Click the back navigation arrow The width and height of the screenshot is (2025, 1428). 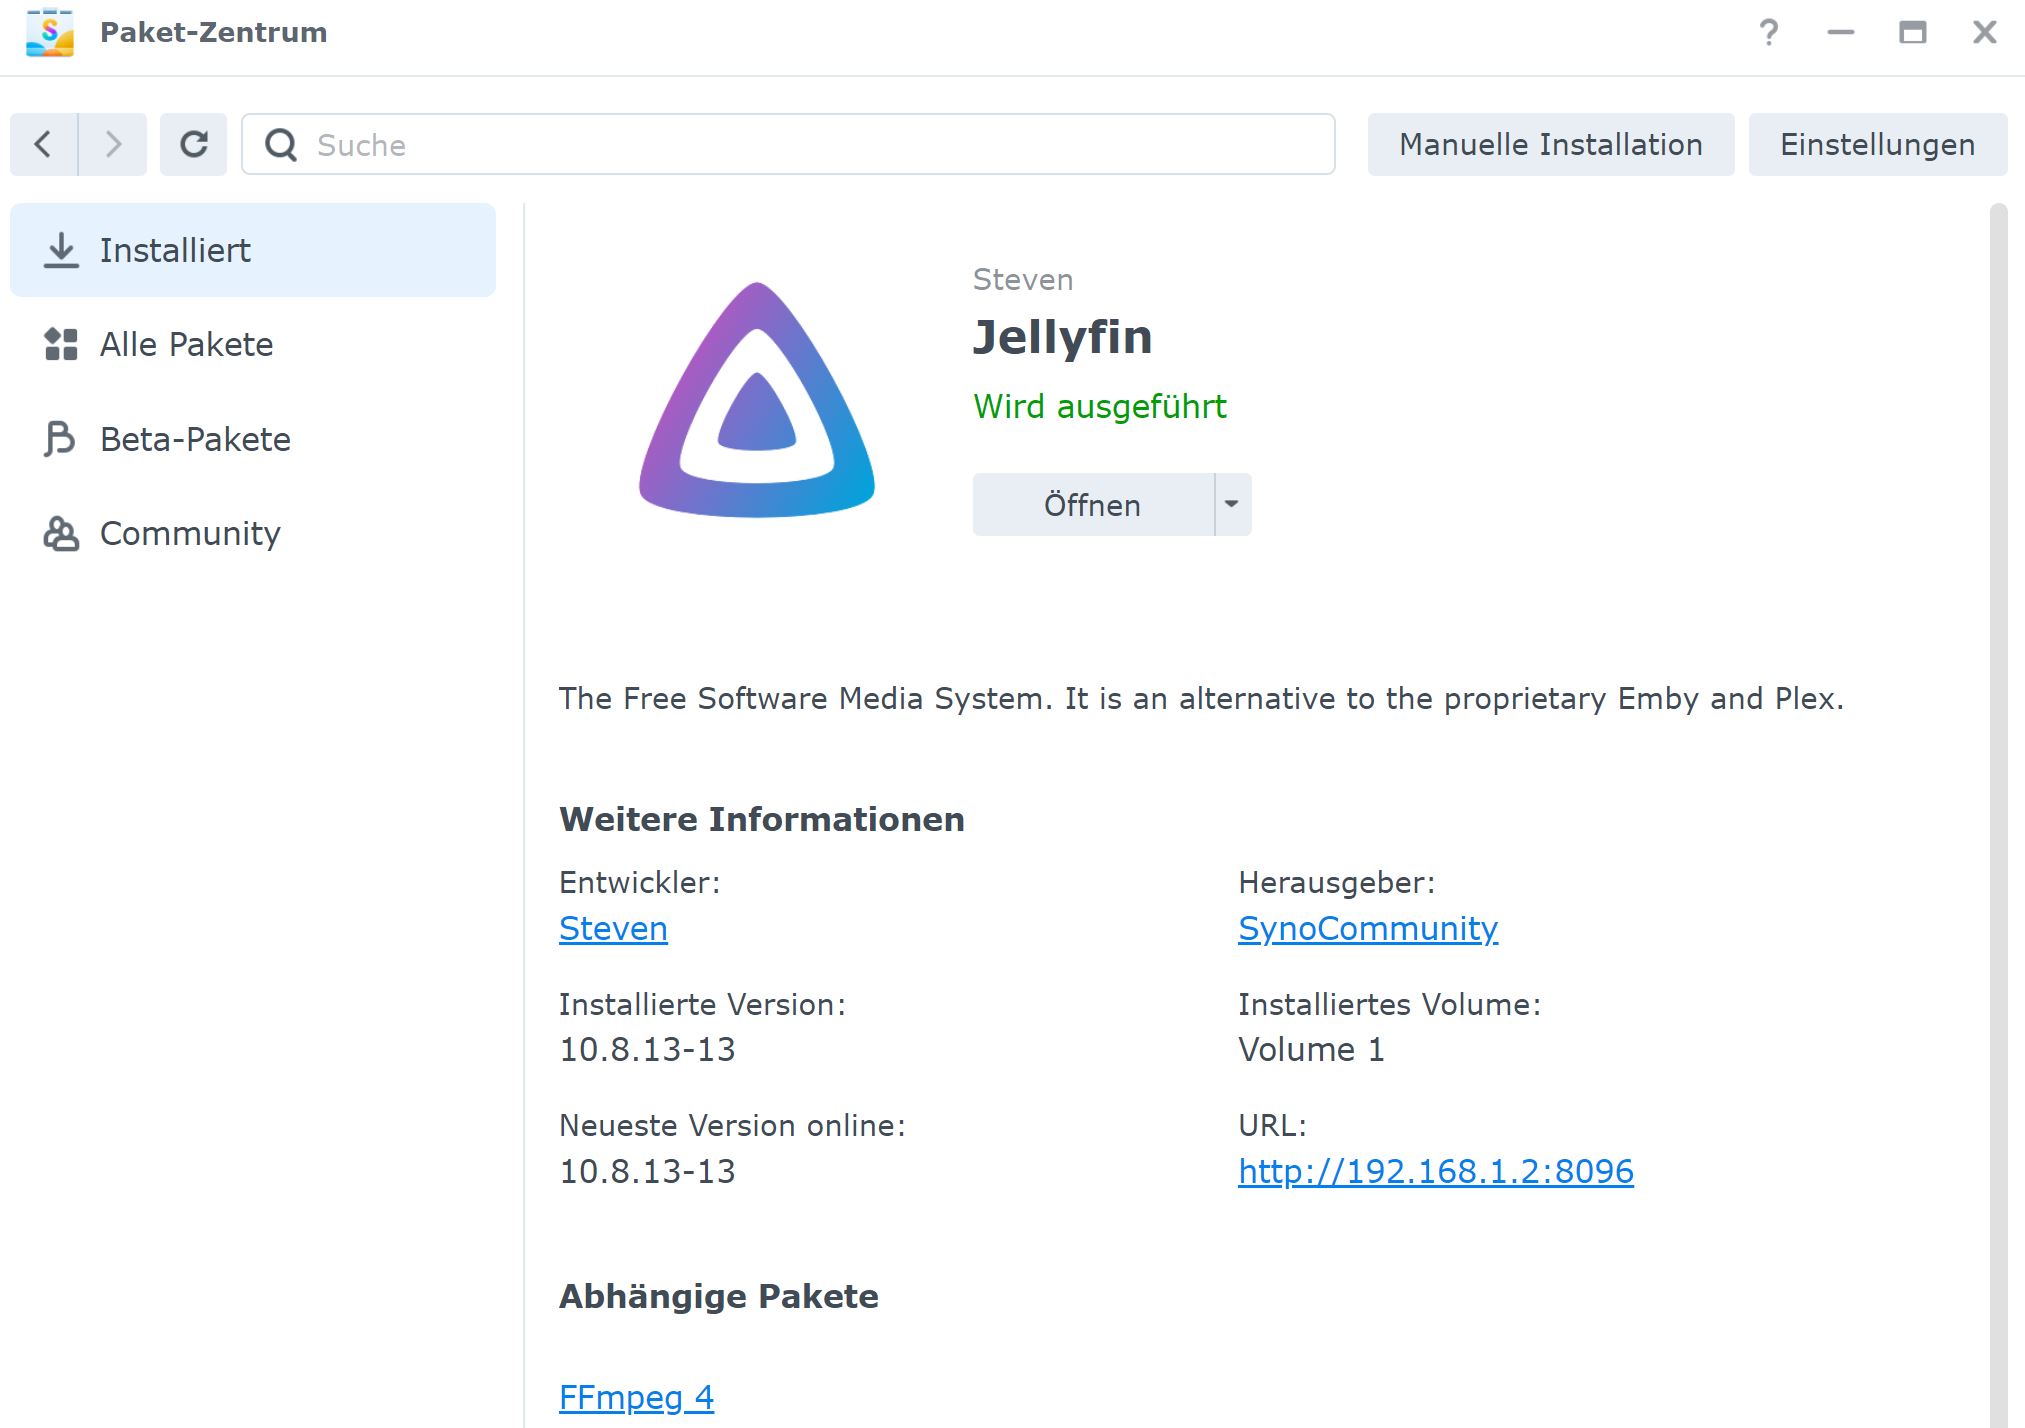tap(43, 145)
